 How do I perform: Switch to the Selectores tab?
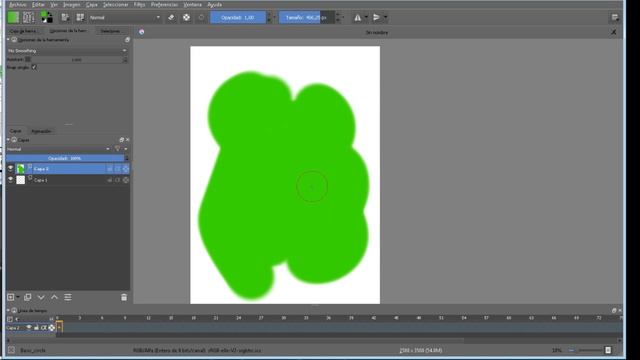coord(110,31)
